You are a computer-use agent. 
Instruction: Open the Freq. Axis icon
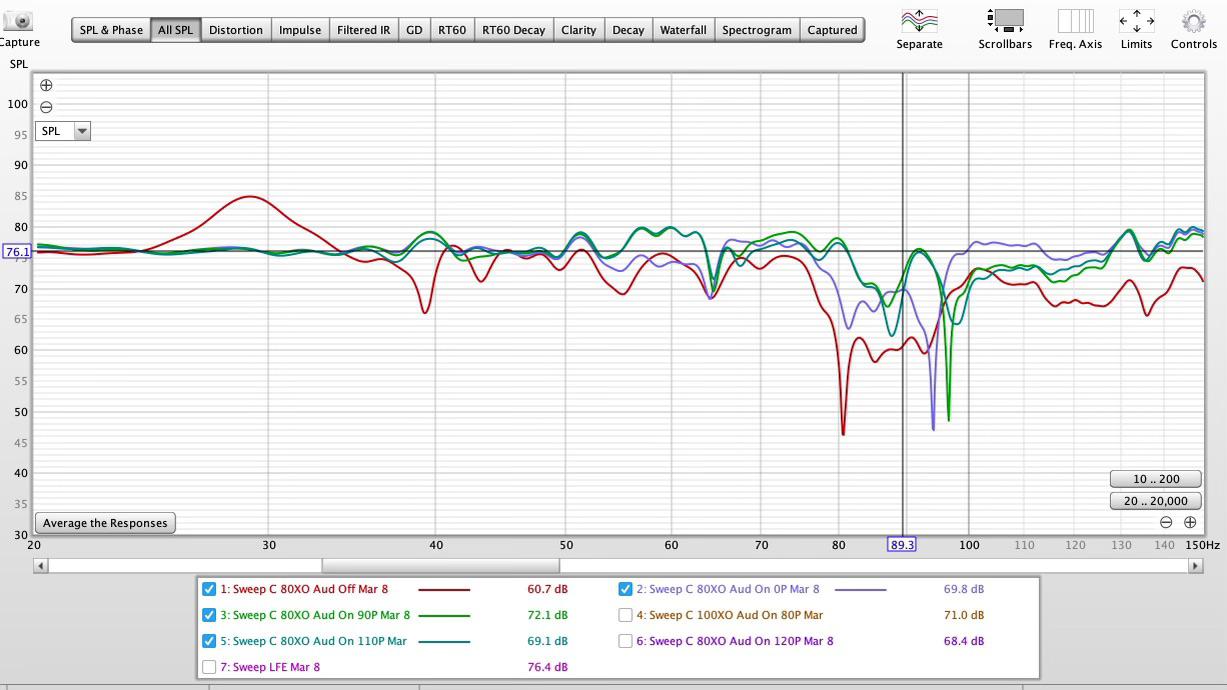click(1075, 20)
